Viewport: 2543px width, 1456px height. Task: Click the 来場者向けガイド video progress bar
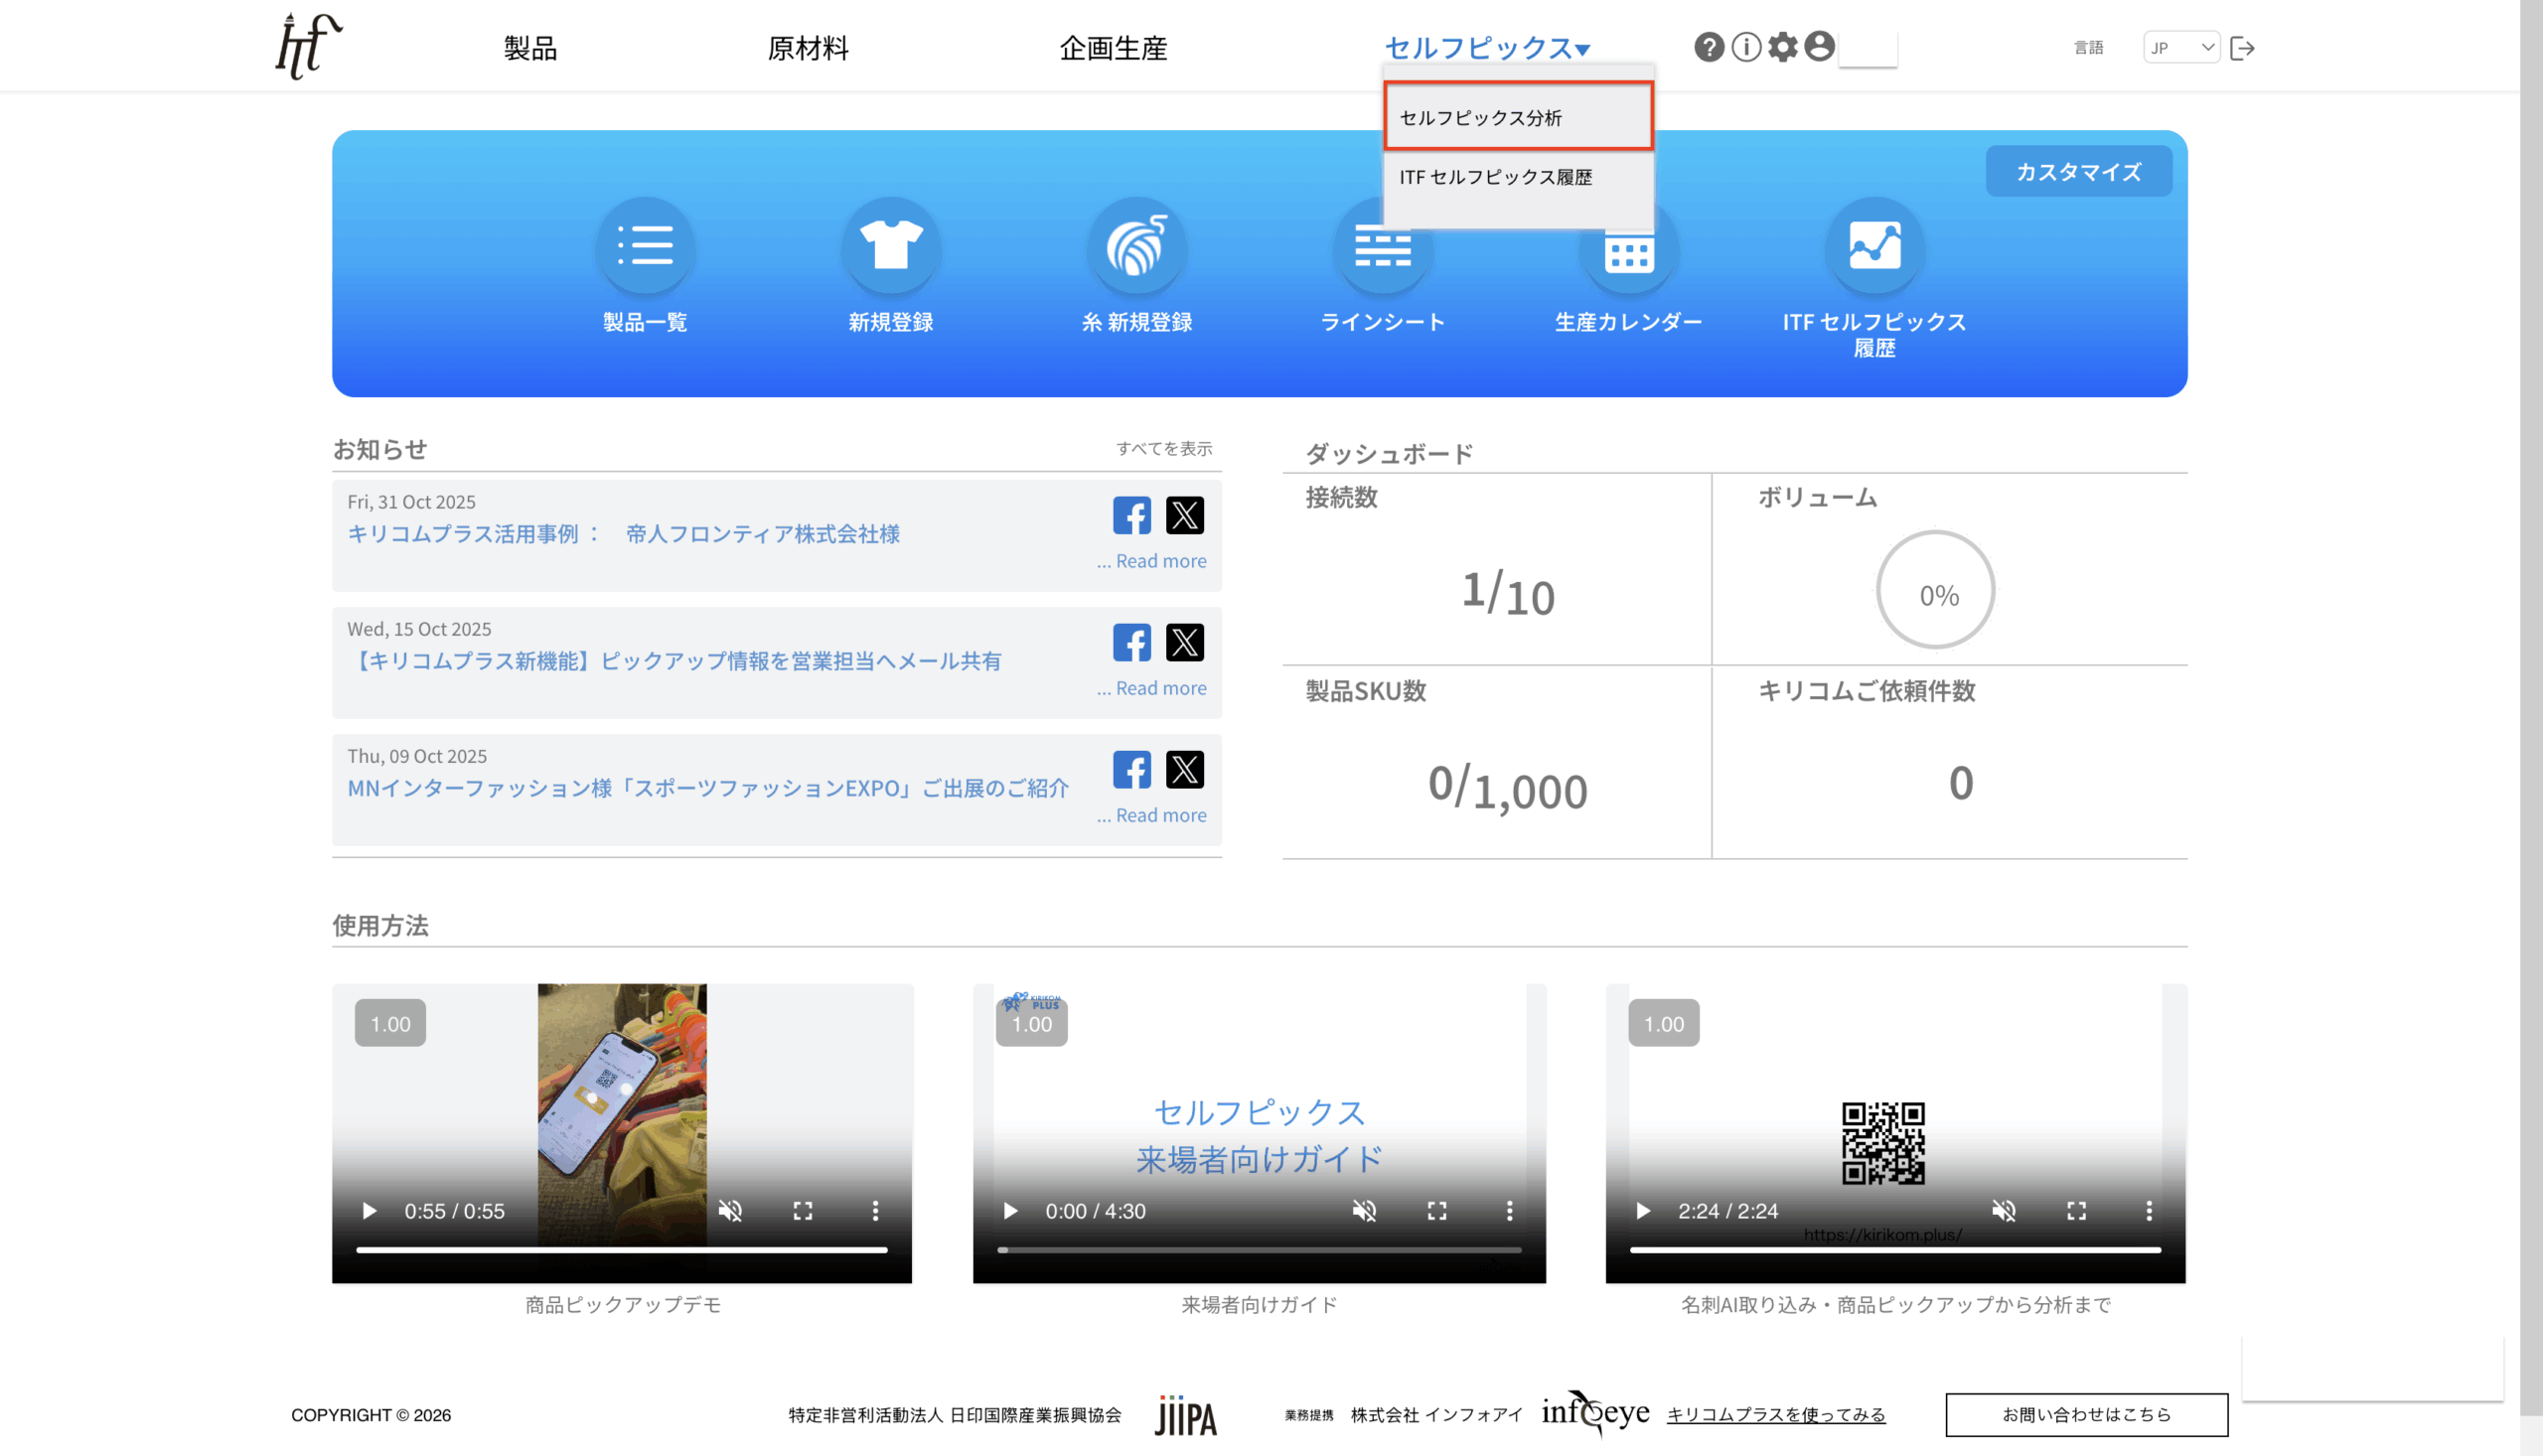tap(1258, 1250)
